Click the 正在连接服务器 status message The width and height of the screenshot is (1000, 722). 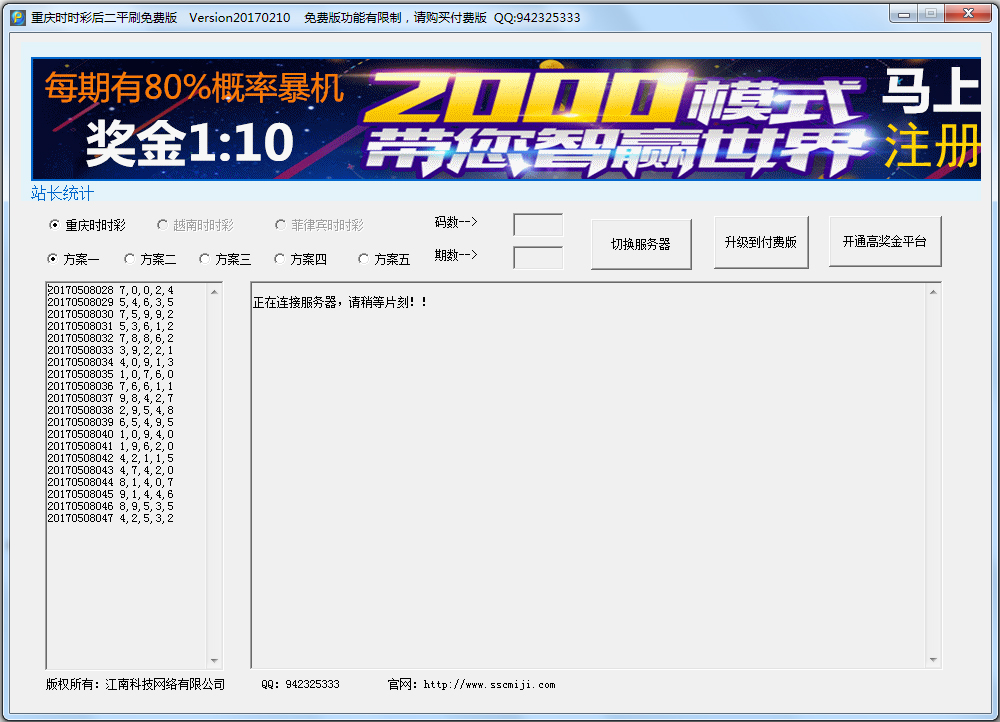click(x=340, y=302)
